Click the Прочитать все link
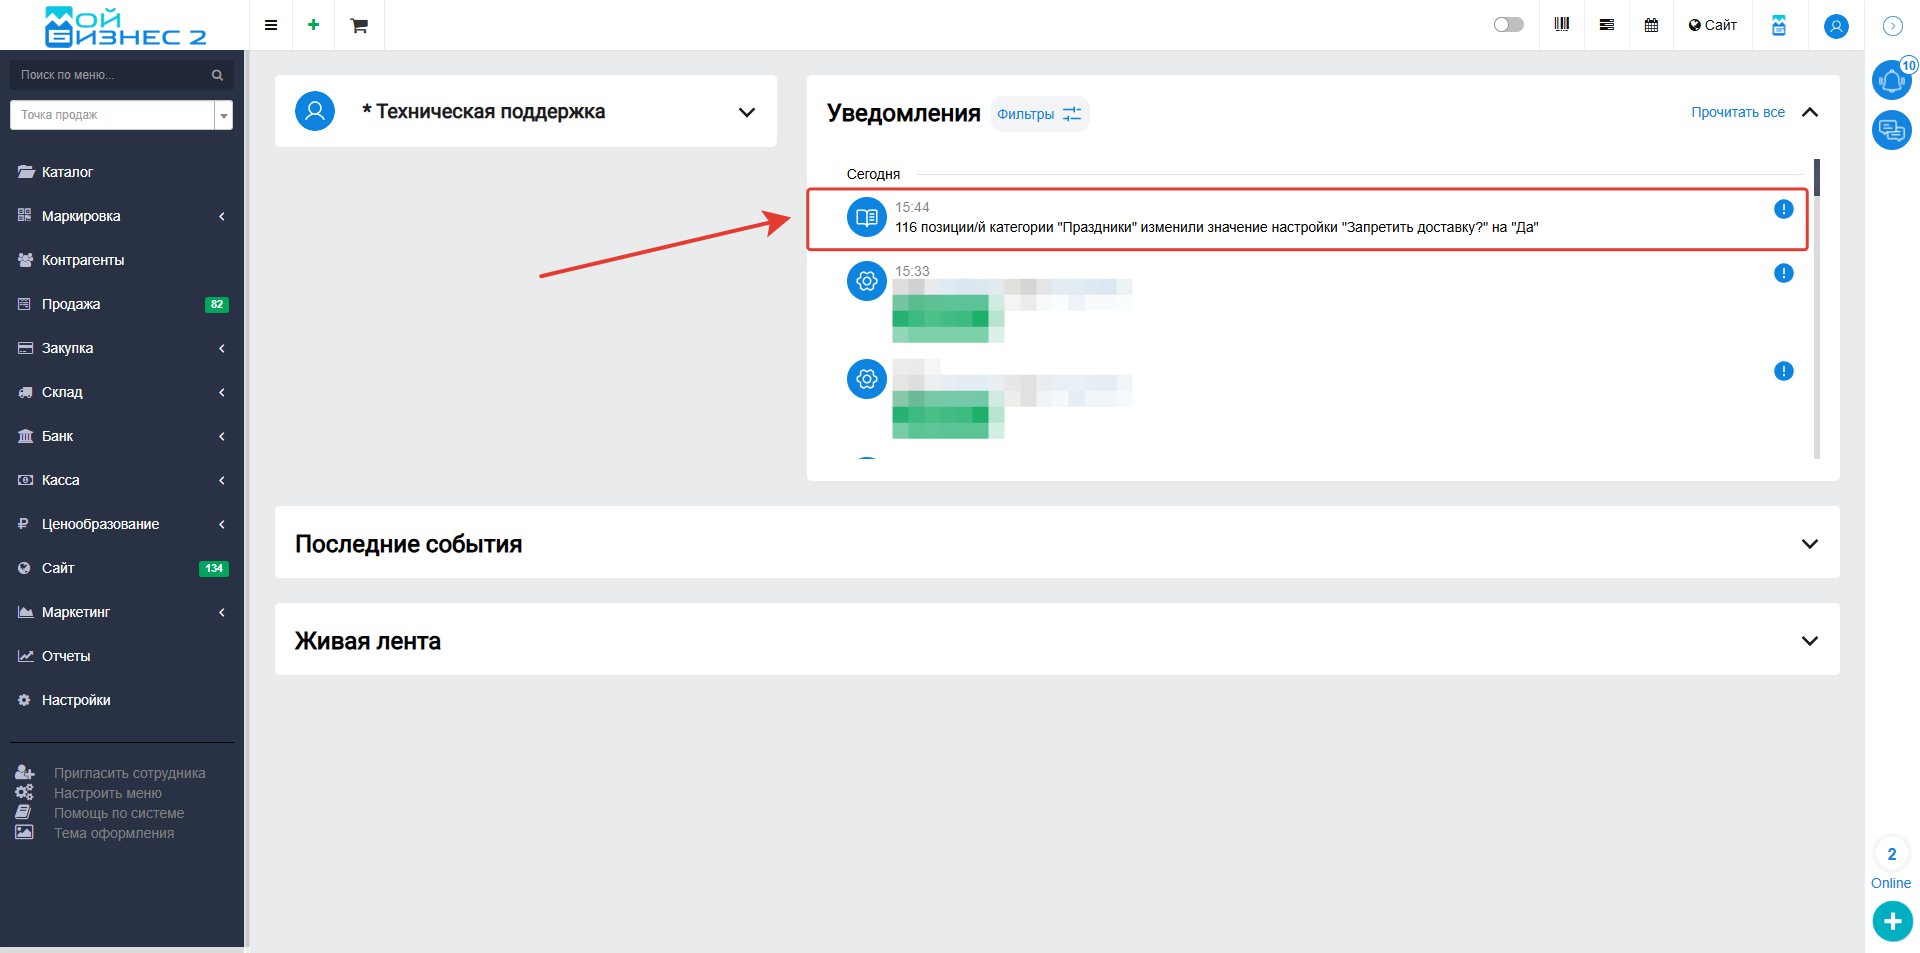 coord(1737,112)
